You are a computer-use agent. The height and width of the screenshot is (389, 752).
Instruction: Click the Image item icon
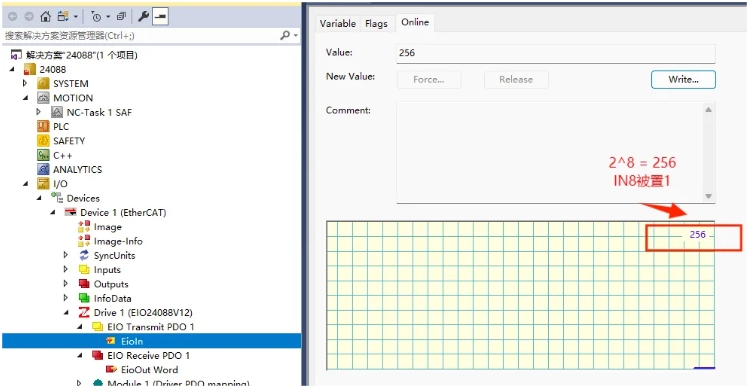tap(84, 226)
